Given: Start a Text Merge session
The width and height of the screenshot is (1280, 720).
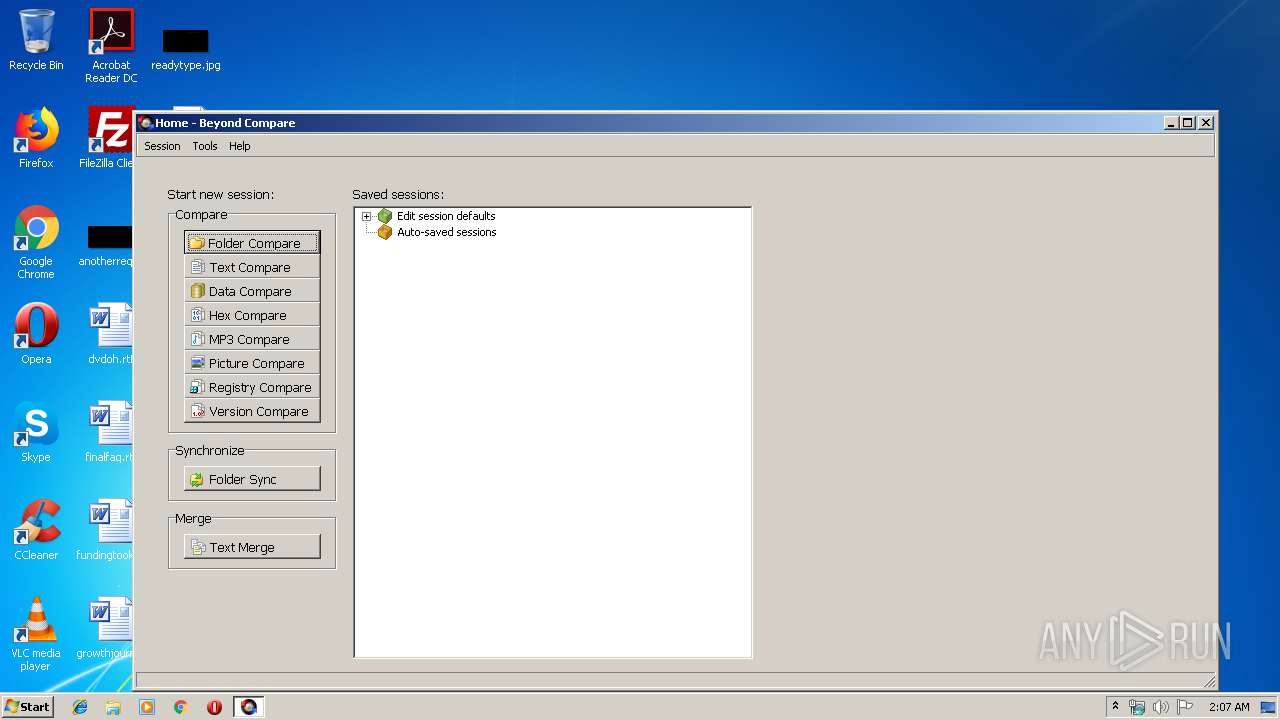Looking at the screenshot, I should click(x=252, y=547).
